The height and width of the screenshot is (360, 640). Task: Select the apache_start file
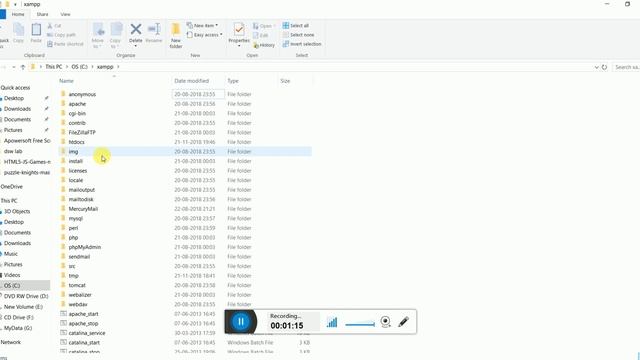point(83,314)
